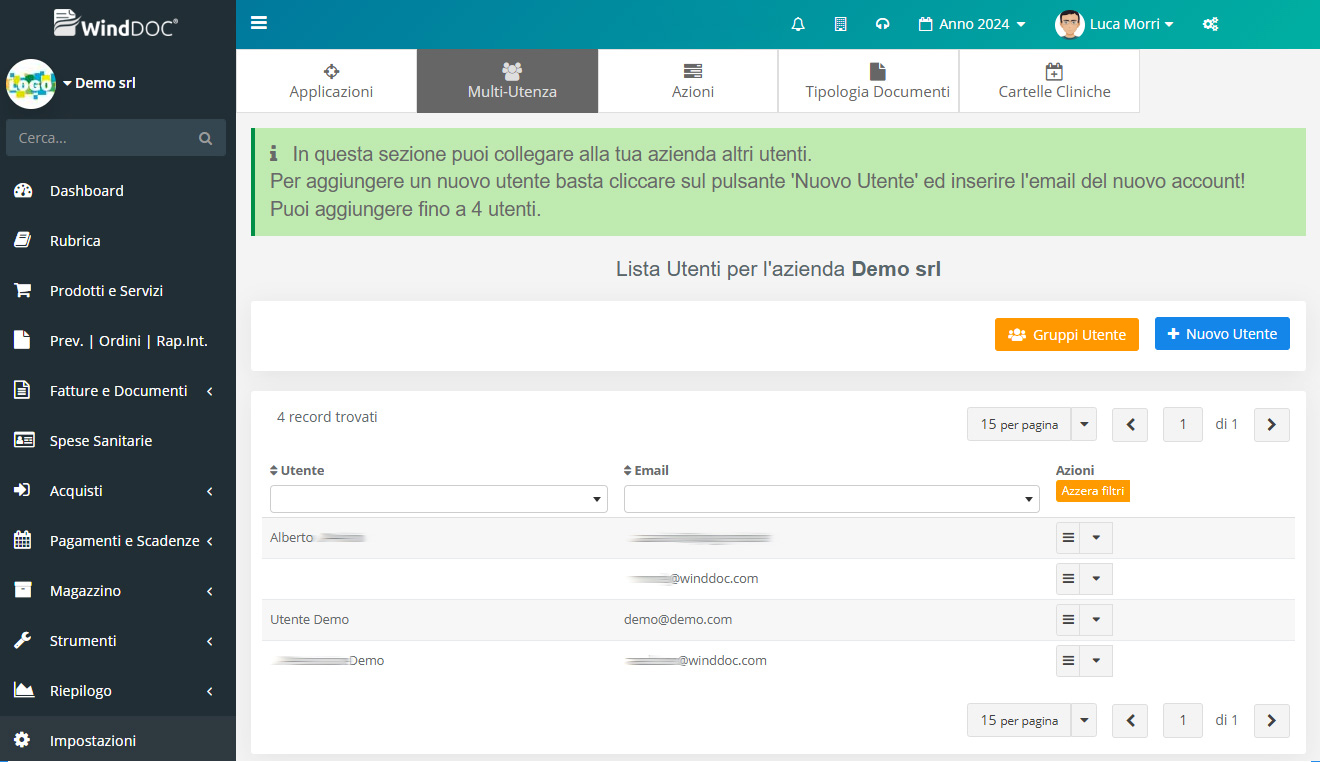Open the Email filter dropdown
The height and width of the screenshot is (762, 1320).
click(831, 499)
